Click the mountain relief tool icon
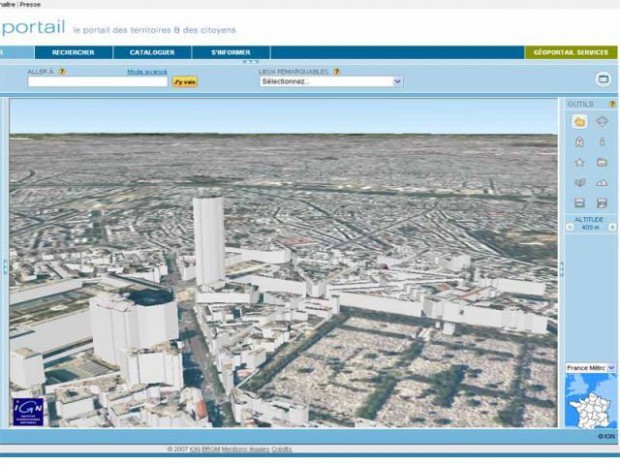The image size is (620, 465). (x=602, y=183)
